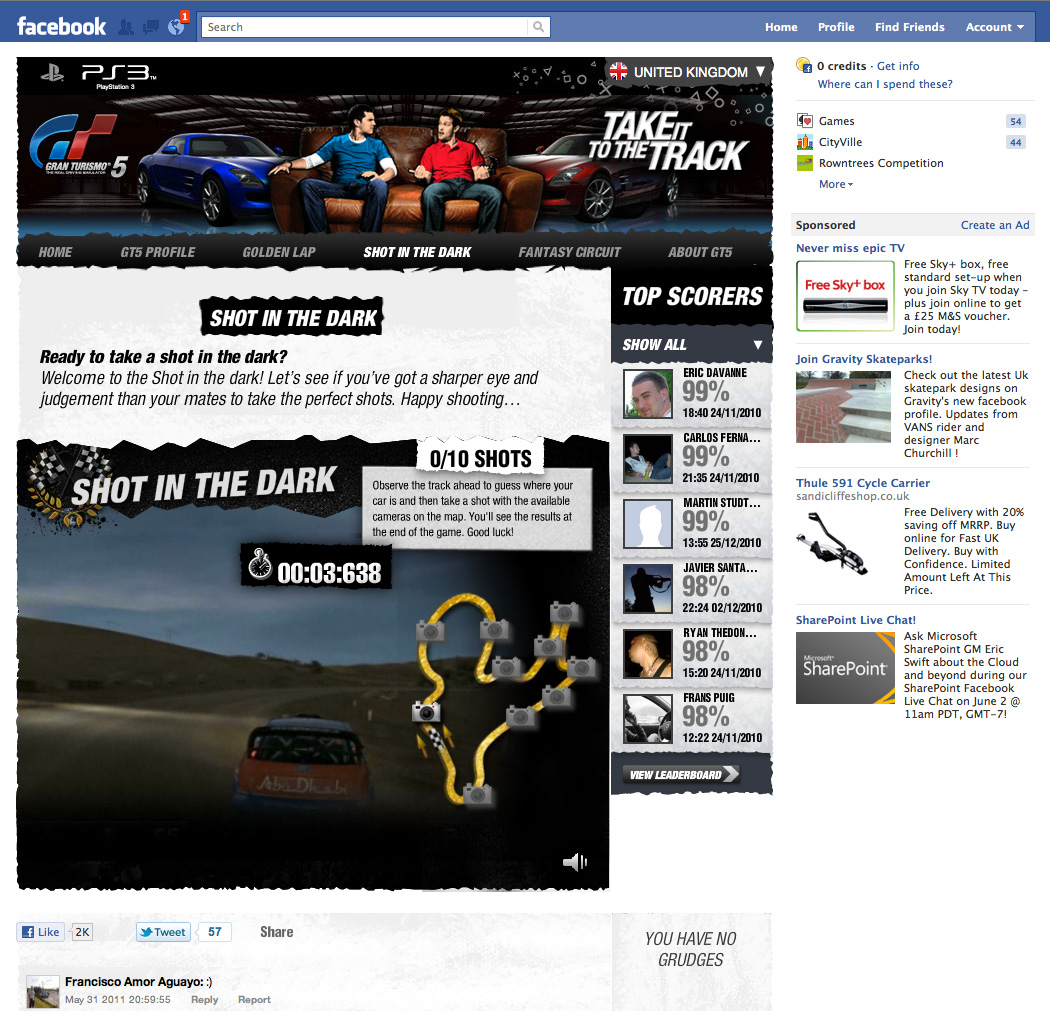
Task: Open Find Friends
Action: pyautogui.click(x=909, y=27)
